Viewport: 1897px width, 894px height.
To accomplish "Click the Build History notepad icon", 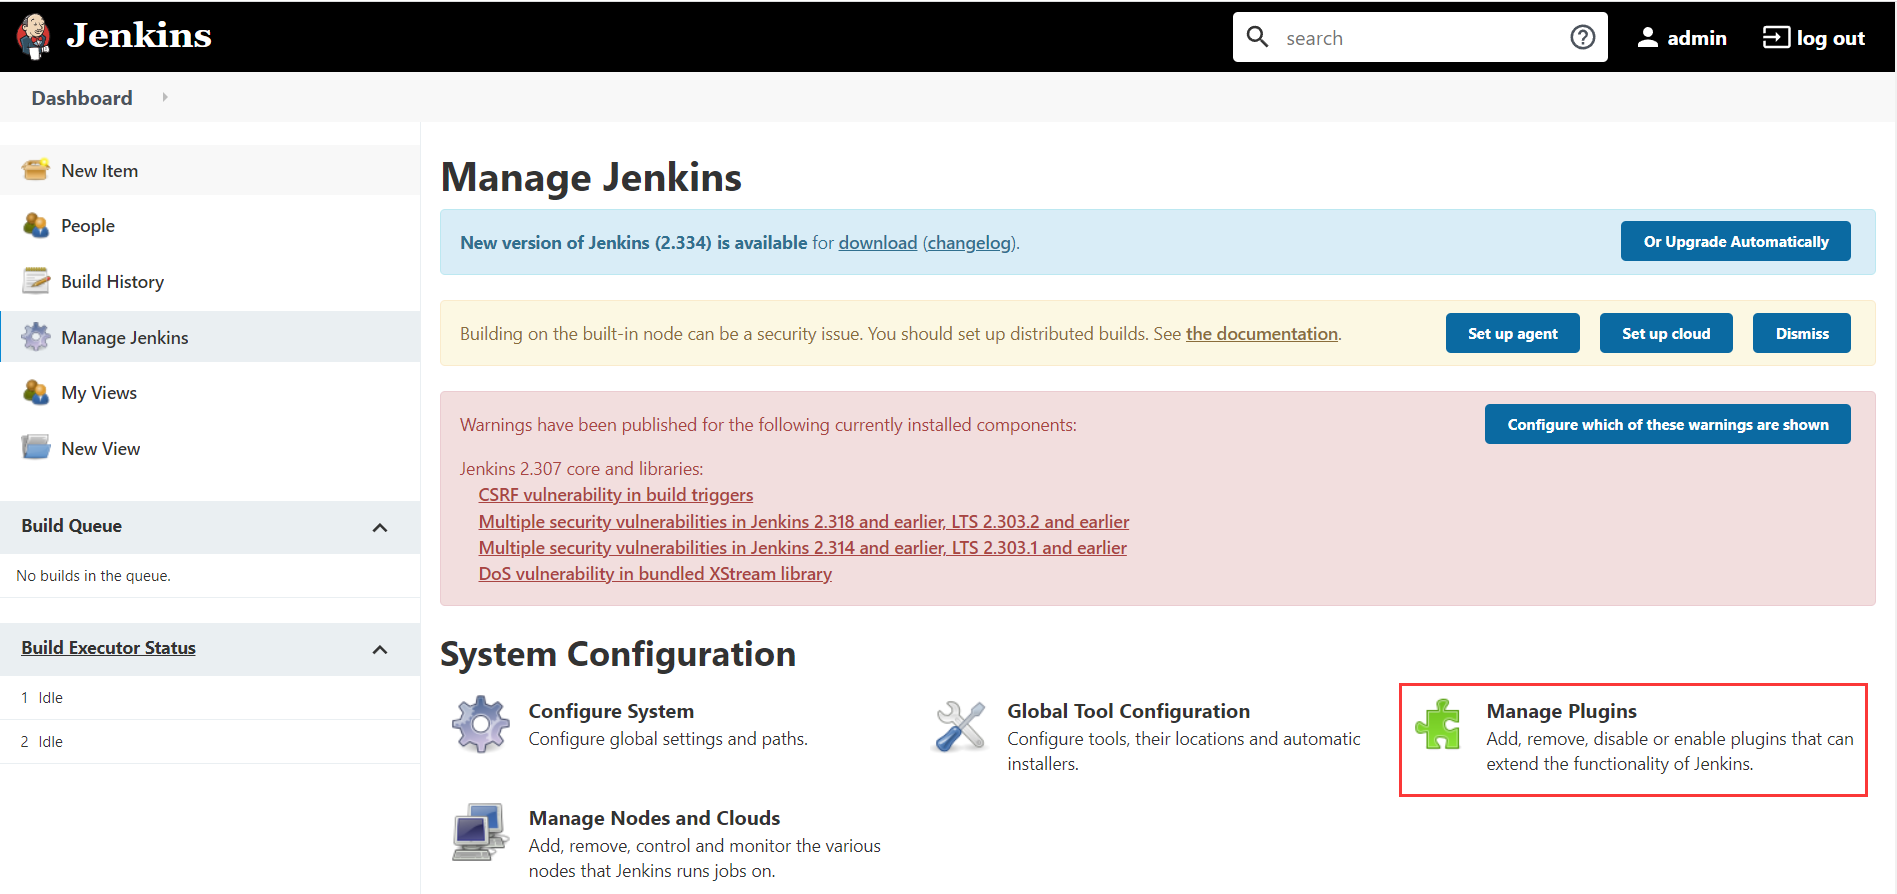I will pyautogui.click(x=36, y=282).
